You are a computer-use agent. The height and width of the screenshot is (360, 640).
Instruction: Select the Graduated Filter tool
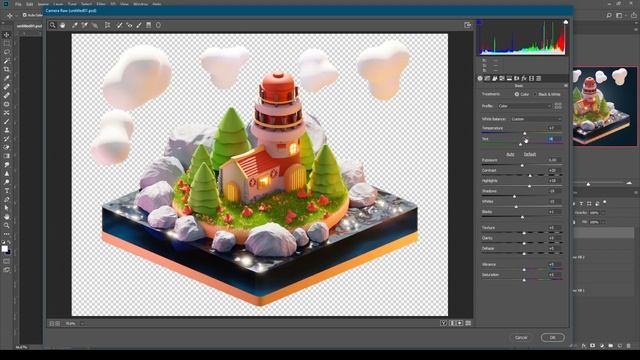(x=149, y=25)
